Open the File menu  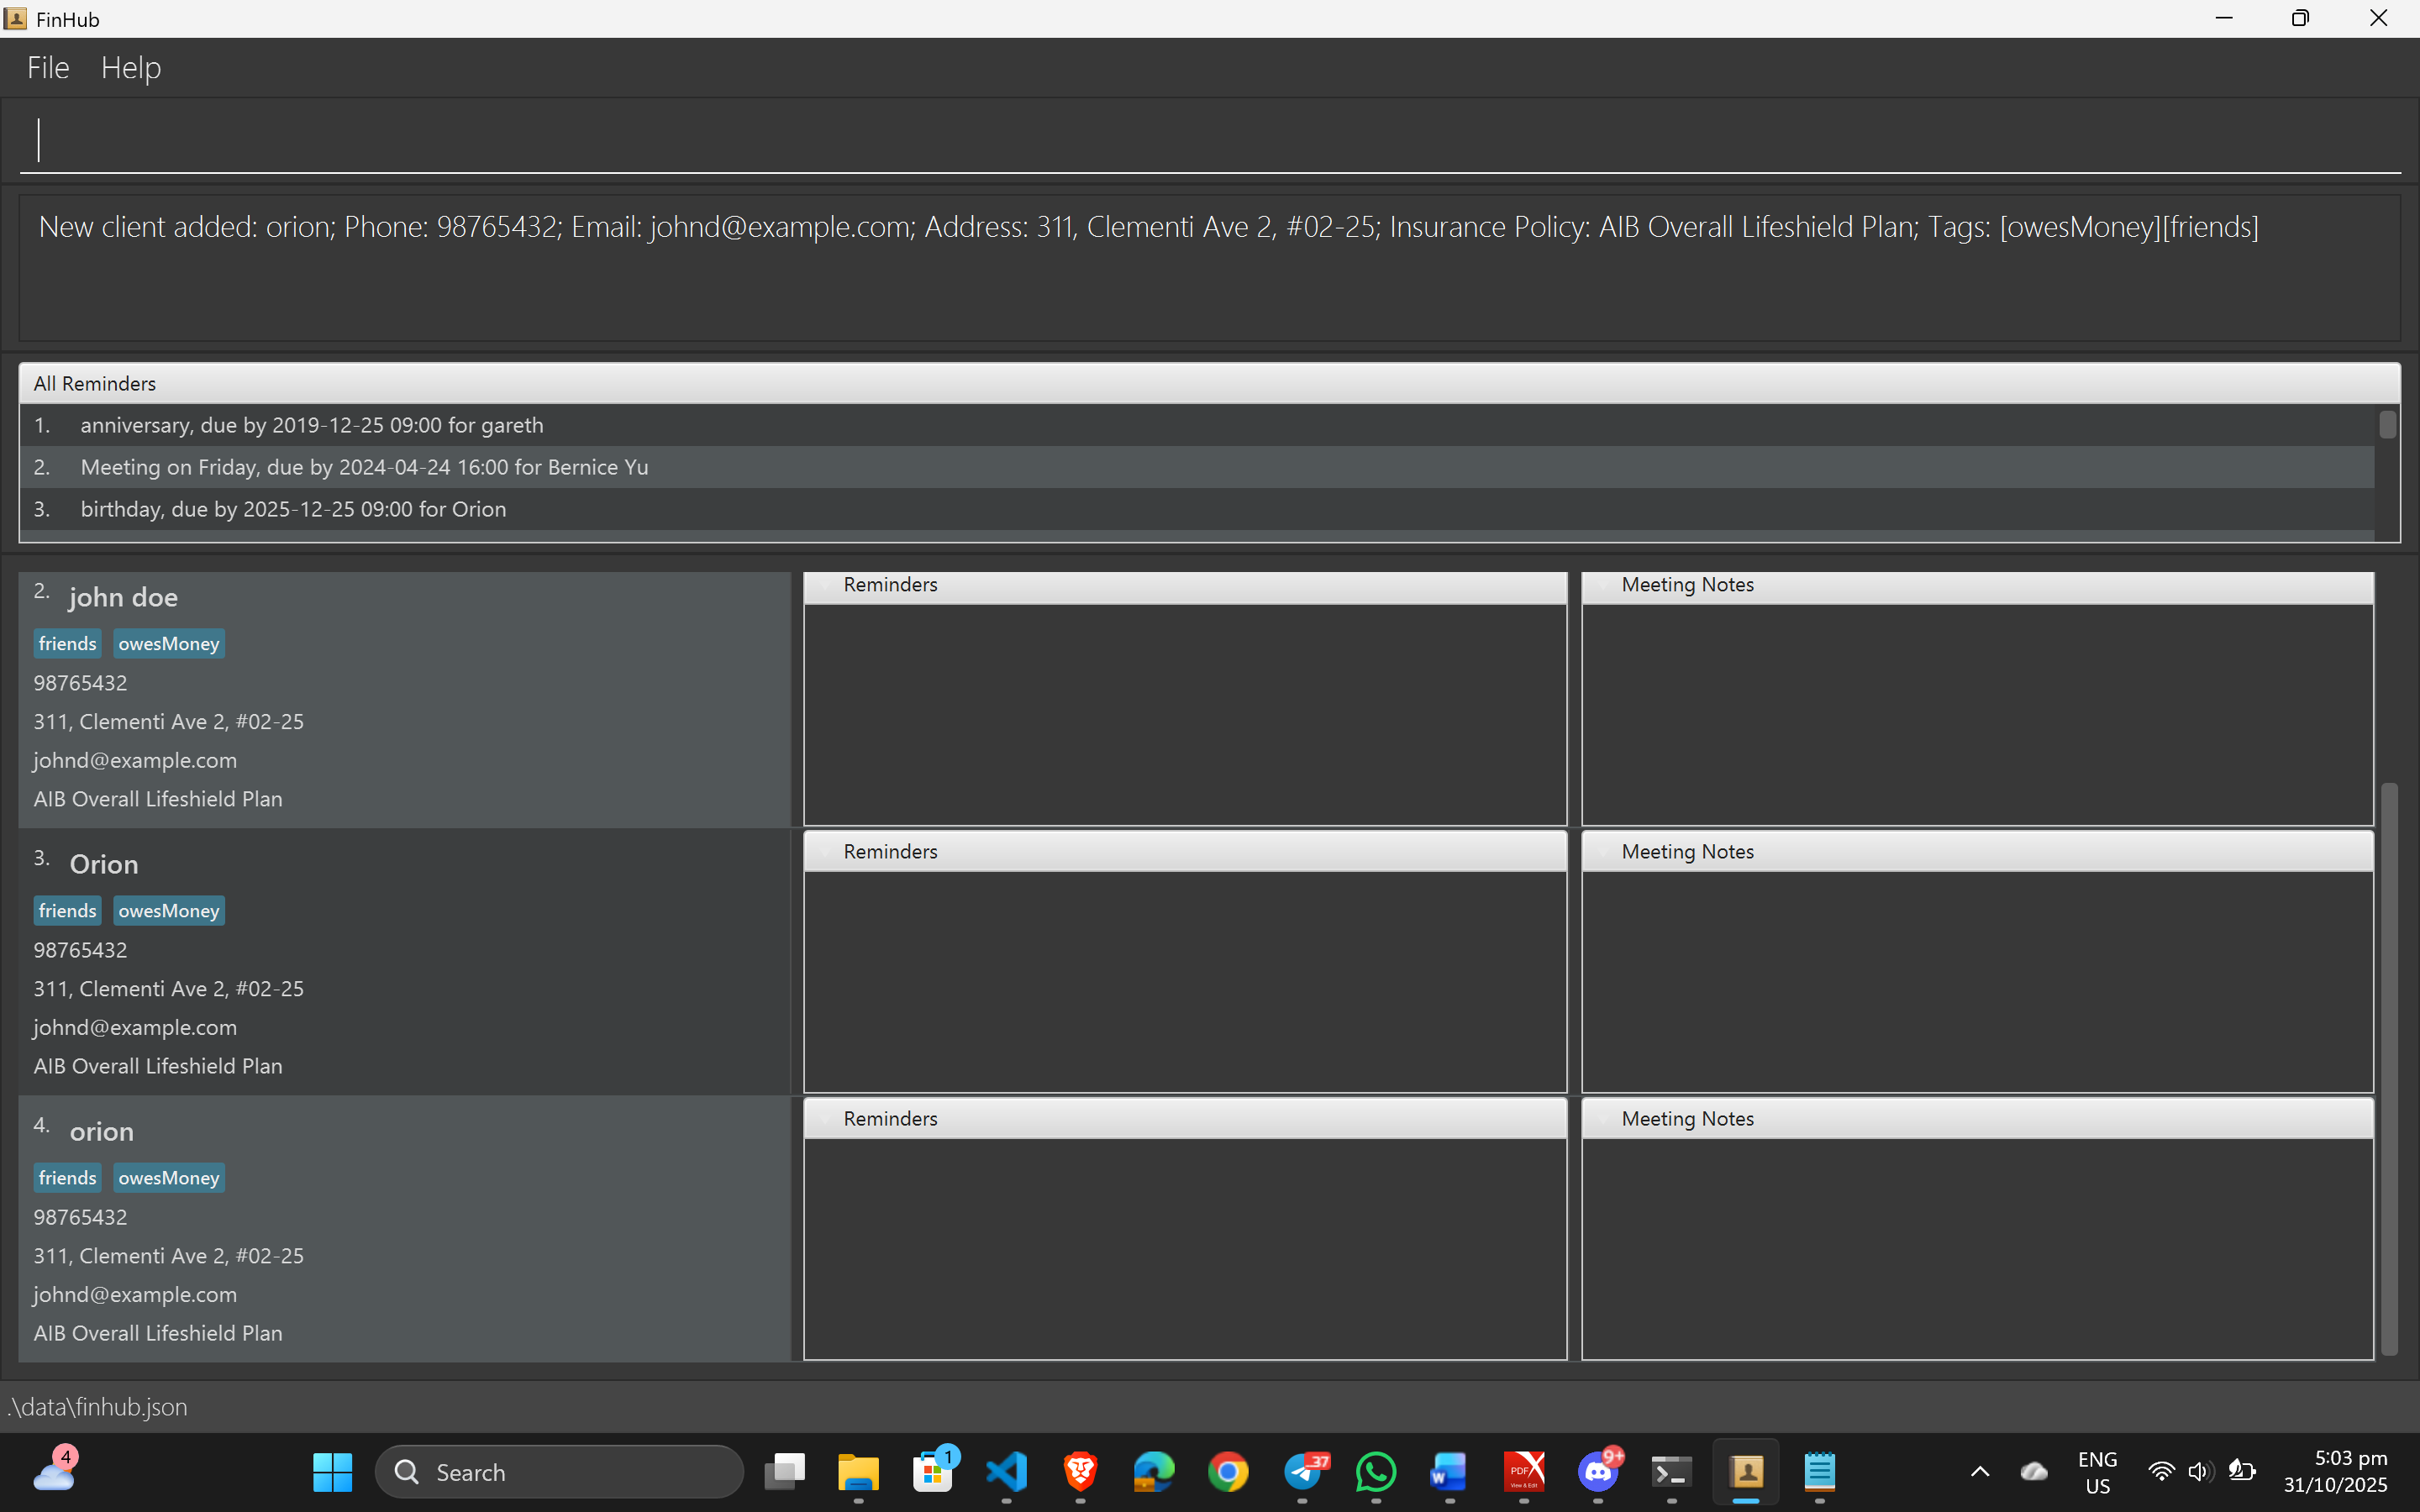48,68
